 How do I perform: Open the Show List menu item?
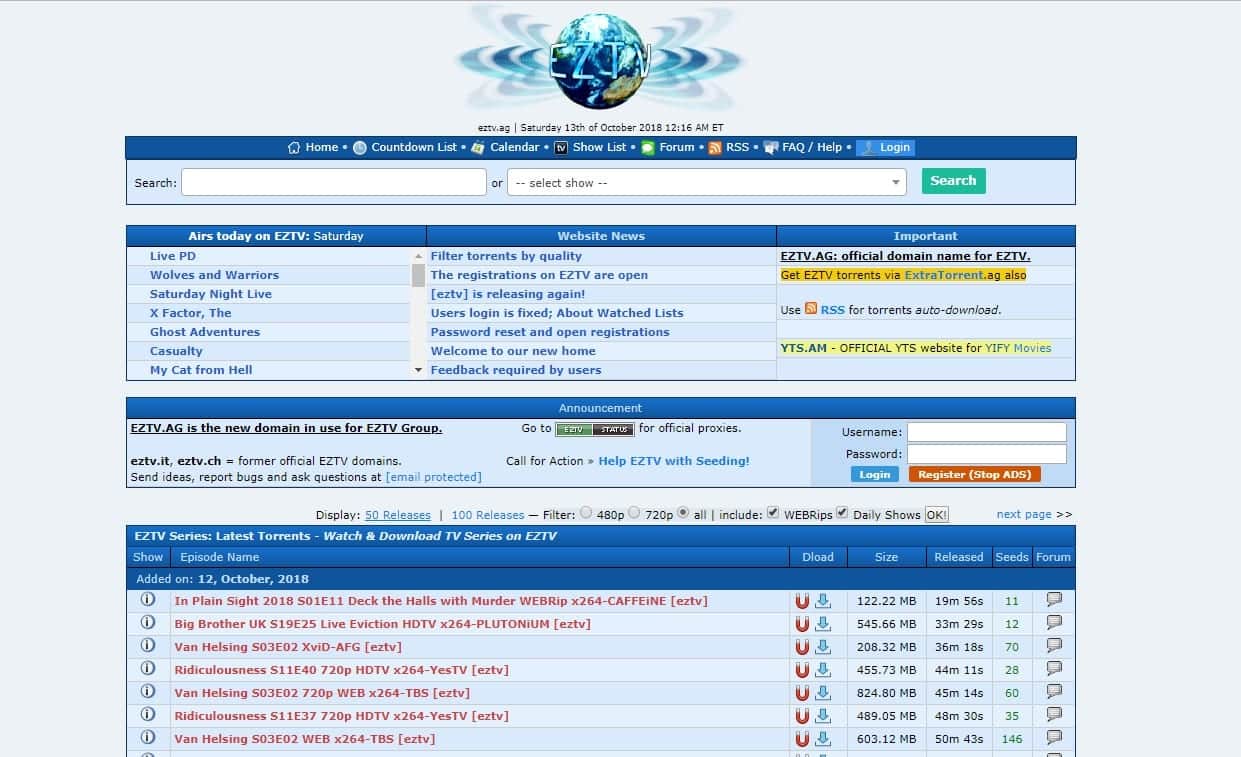point(598,147)
